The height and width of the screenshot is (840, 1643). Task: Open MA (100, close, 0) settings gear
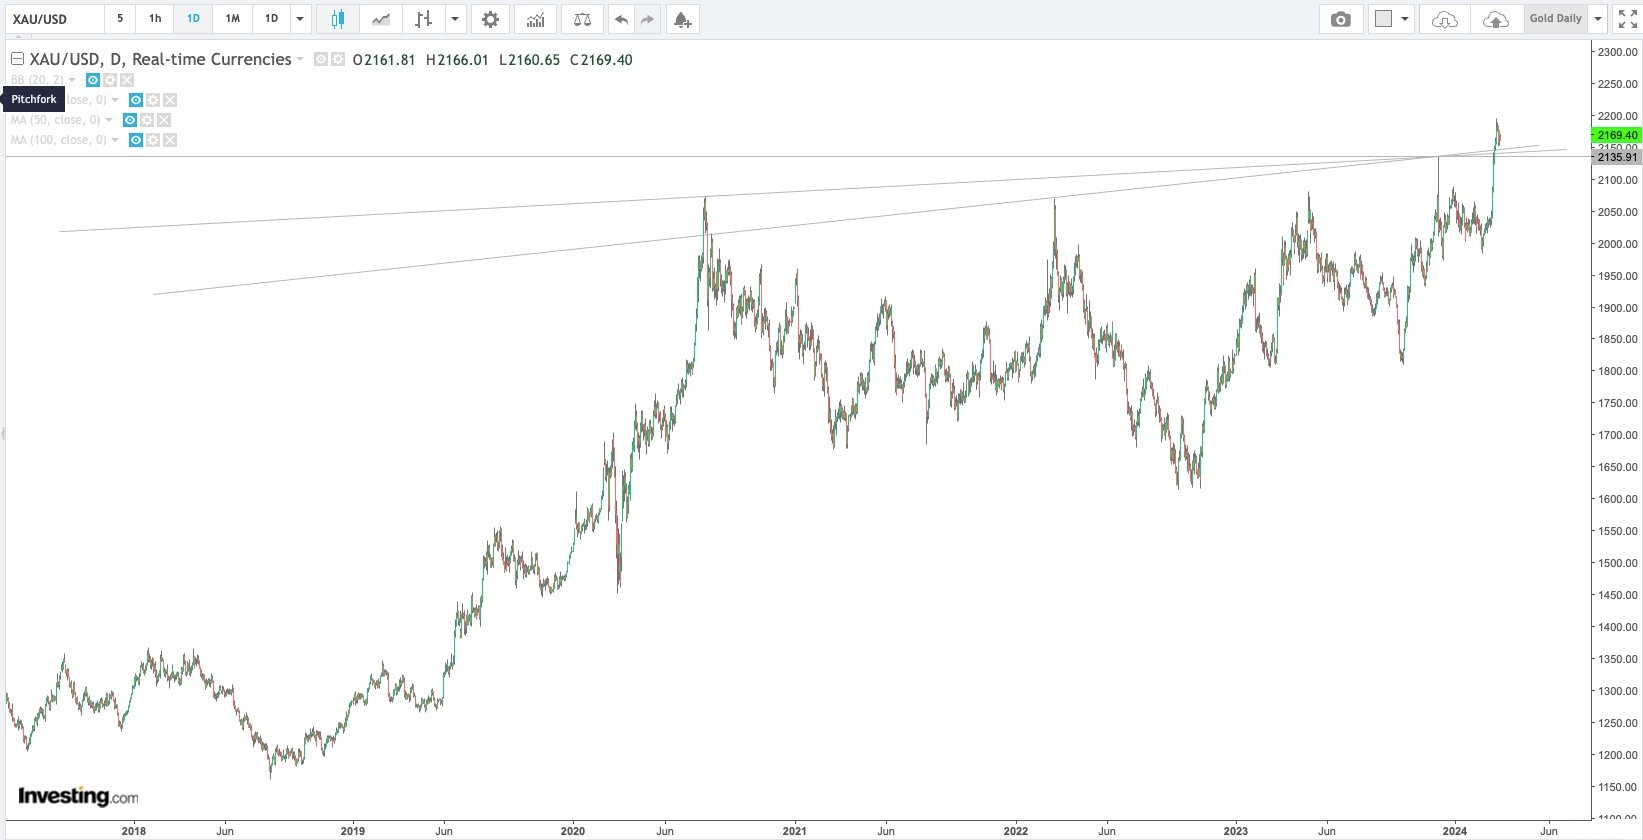coord(153,140)
